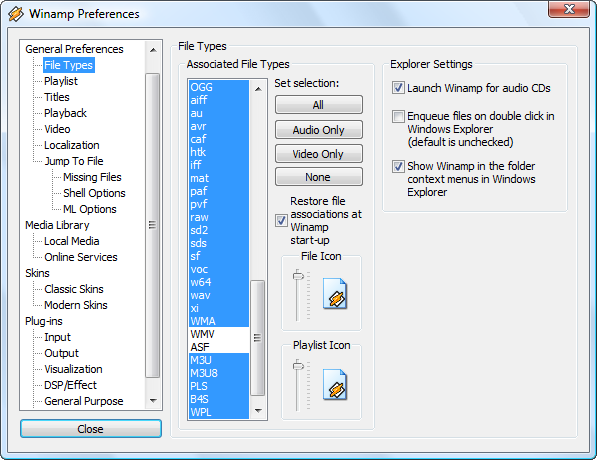
Task: Open Input plug-ins page
Action: [x=57, y=337]
